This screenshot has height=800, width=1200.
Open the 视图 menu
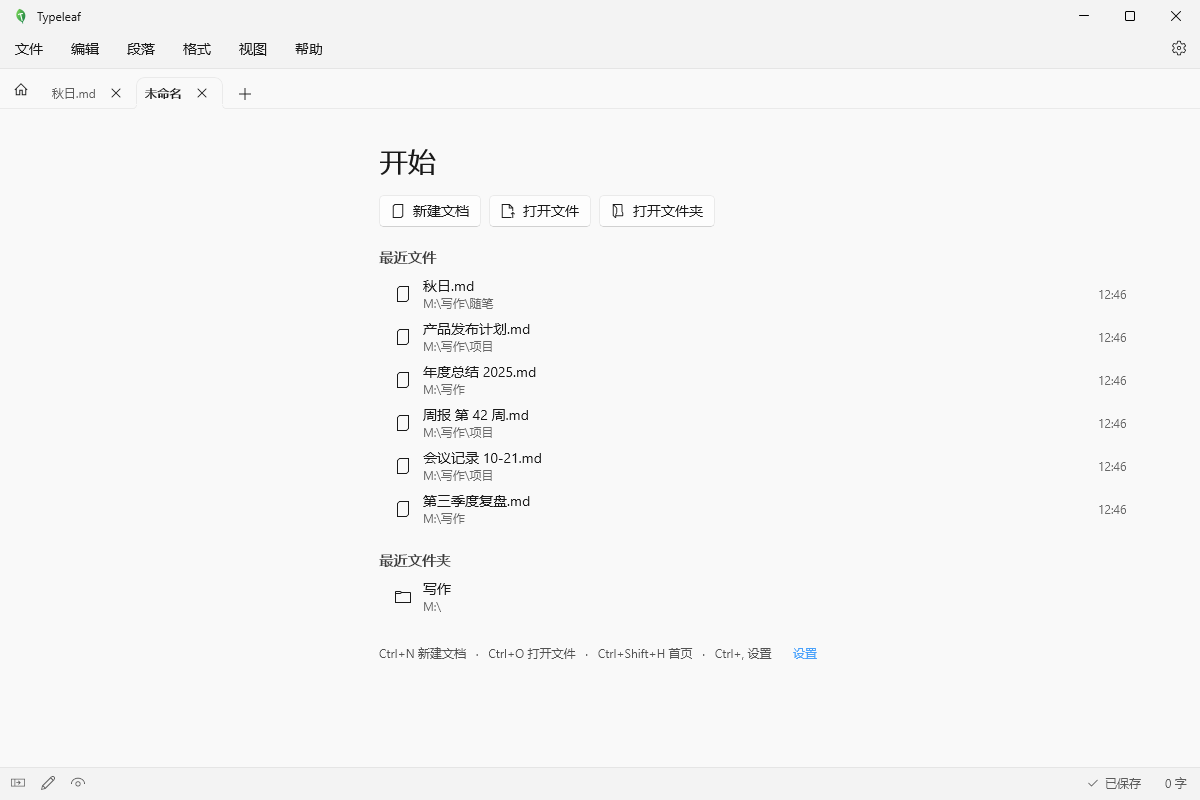[253, 49]
